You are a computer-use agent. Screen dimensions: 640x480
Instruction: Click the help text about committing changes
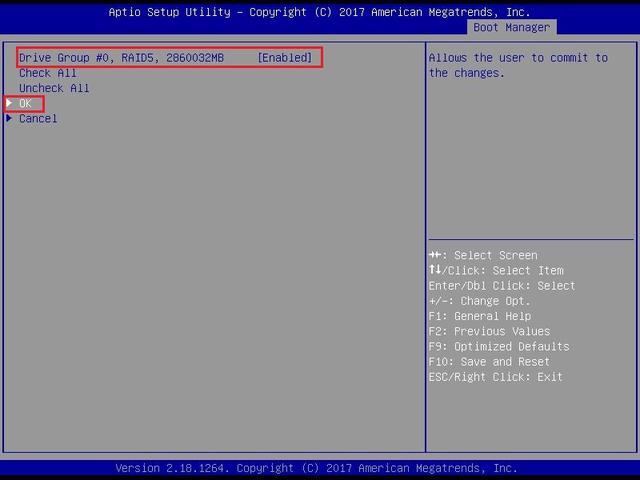[x=518, y=65]
